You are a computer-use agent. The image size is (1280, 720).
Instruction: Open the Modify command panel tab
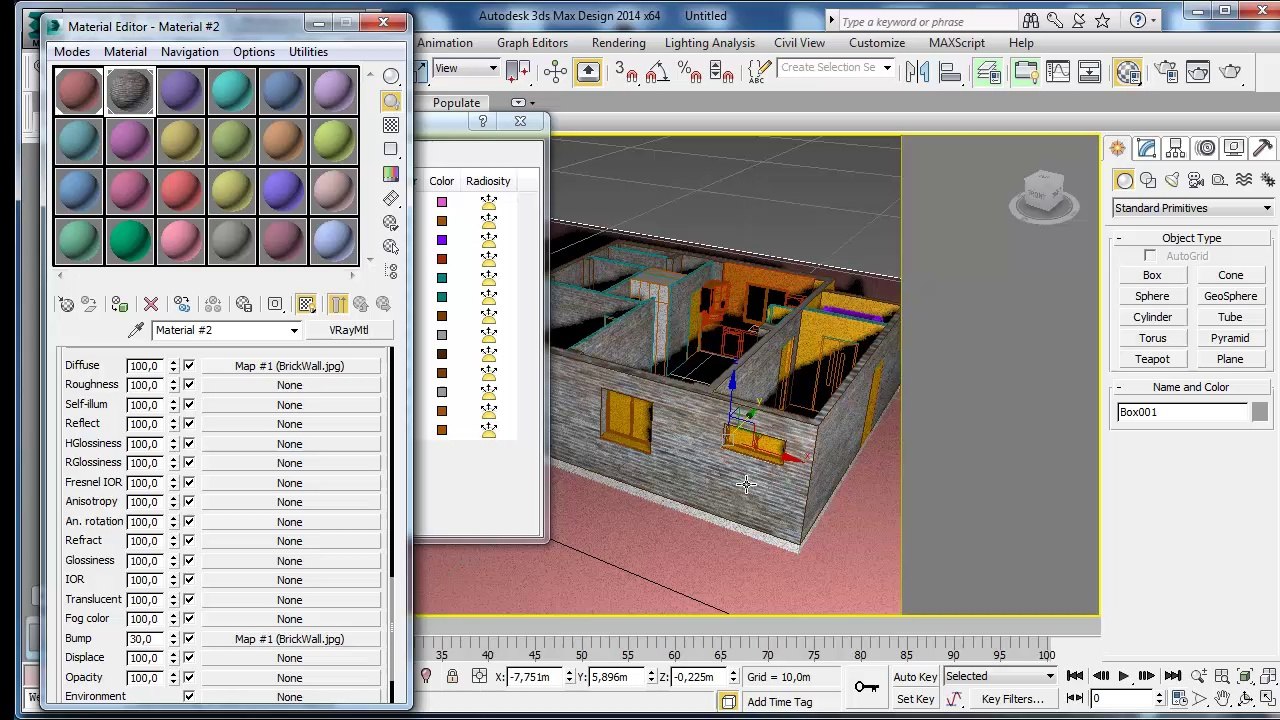(x=1146, y=149)
